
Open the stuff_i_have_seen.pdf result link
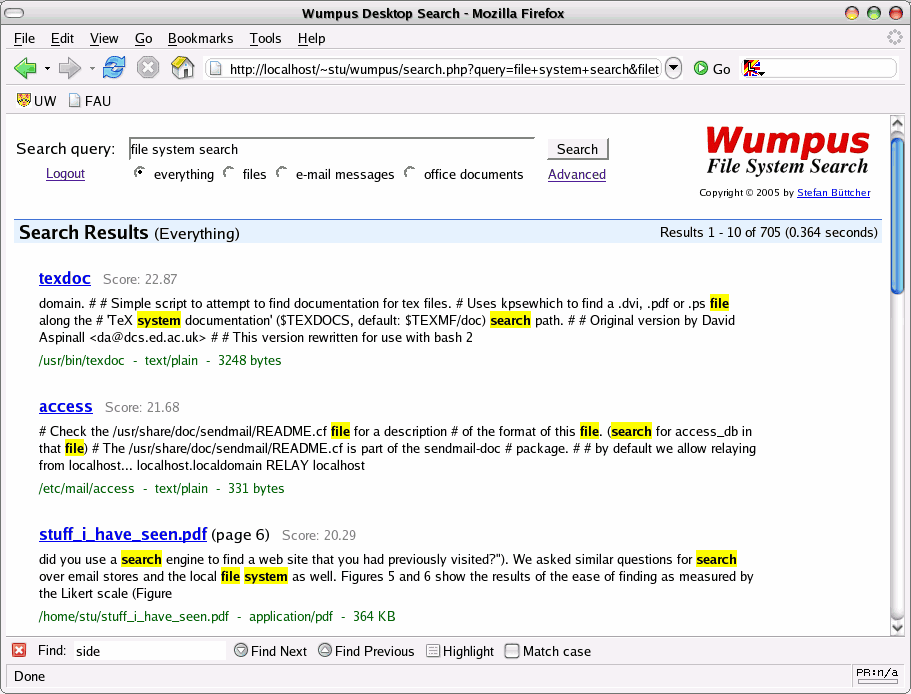(123, 534)
